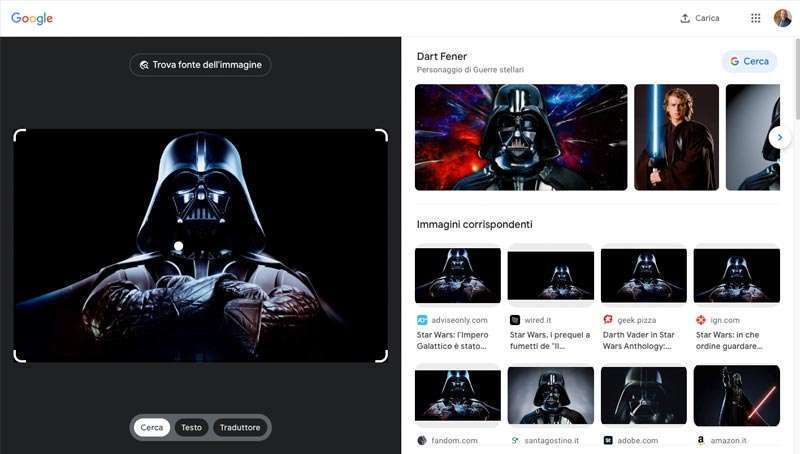
Task: Click the Carica upload icon
Action: click(x=685, y=18)
